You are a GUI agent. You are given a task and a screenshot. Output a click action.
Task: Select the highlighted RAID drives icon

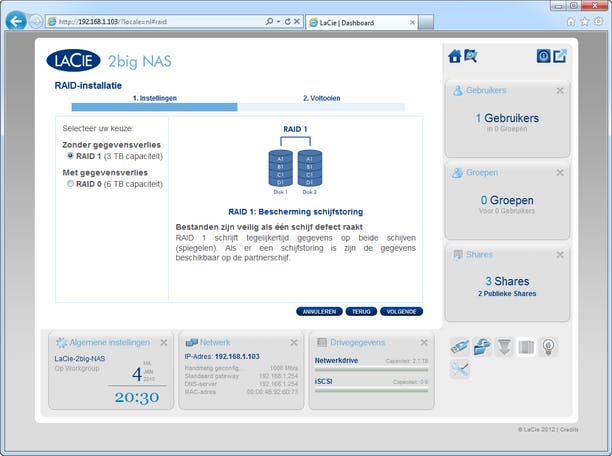point(526,347)
